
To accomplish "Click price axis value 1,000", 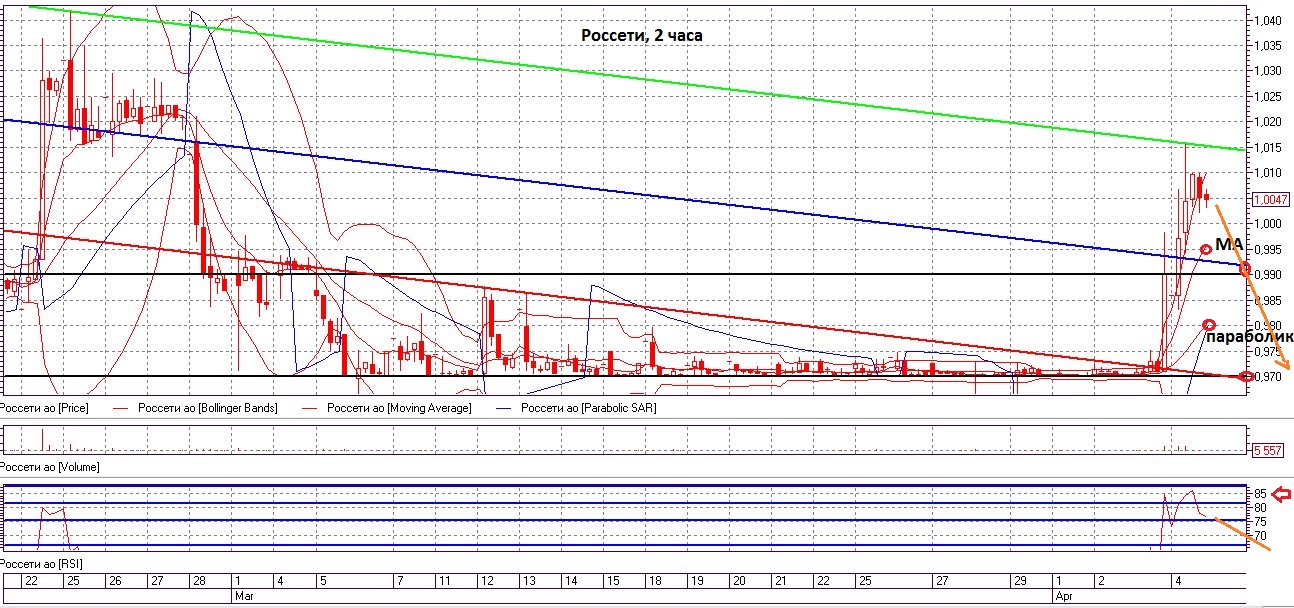I will pos(1270,224).
